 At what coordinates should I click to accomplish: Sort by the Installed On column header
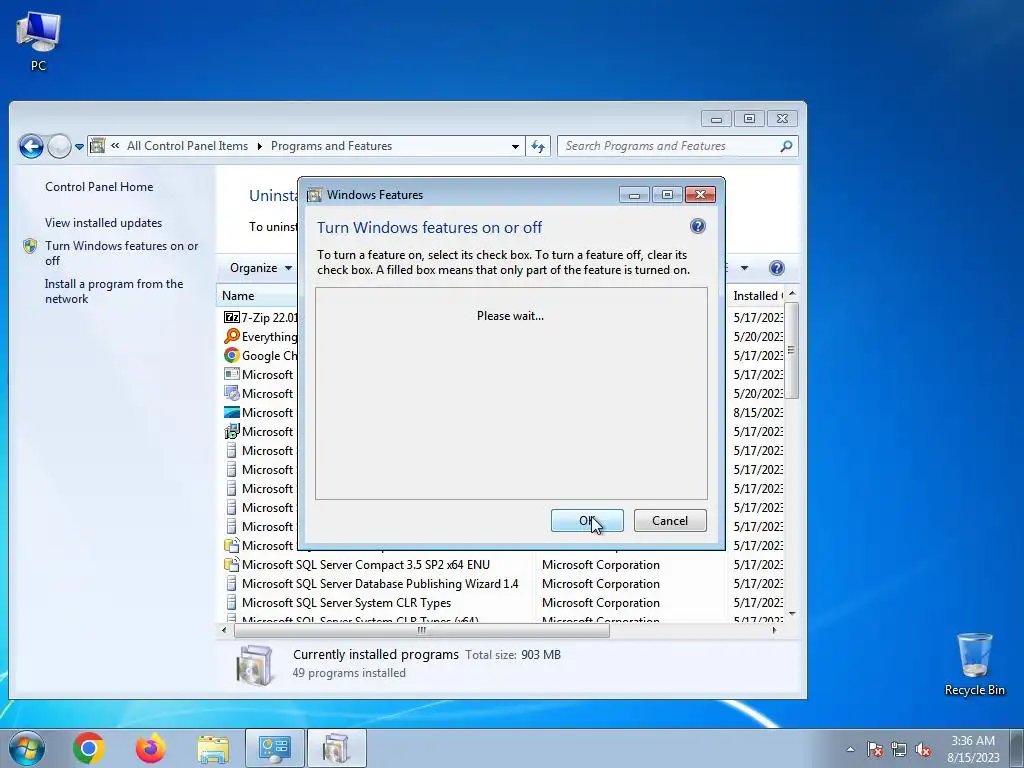point(756,296)
